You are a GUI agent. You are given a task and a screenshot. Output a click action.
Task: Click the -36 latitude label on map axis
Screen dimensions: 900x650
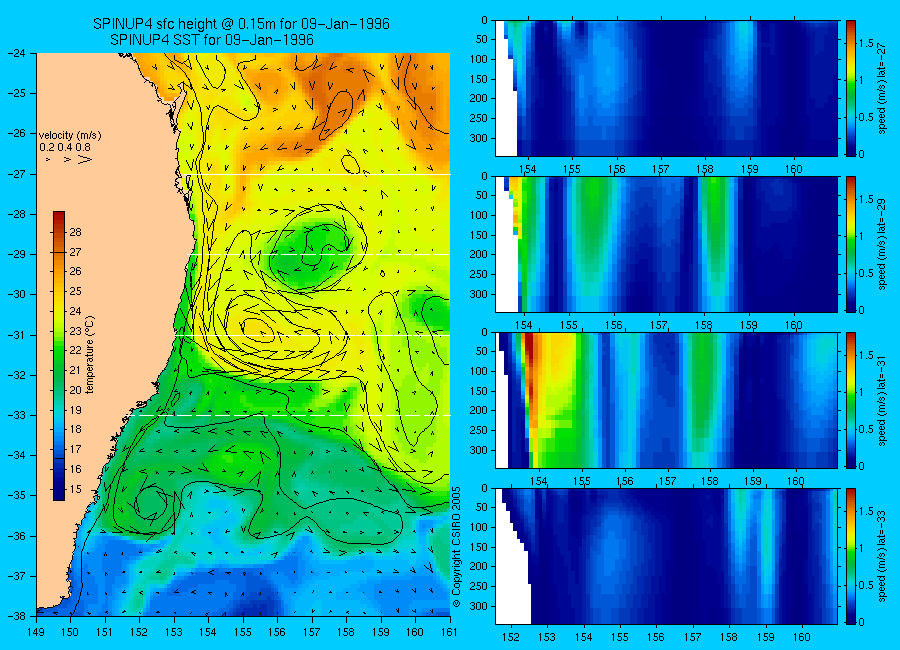pyautogui.click(x=16, y=536)
